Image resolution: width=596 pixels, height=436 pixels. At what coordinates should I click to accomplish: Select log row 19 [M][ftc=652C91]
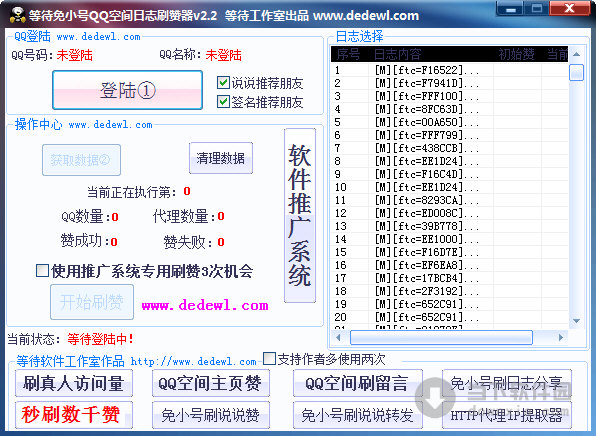[x=450, y=304]
